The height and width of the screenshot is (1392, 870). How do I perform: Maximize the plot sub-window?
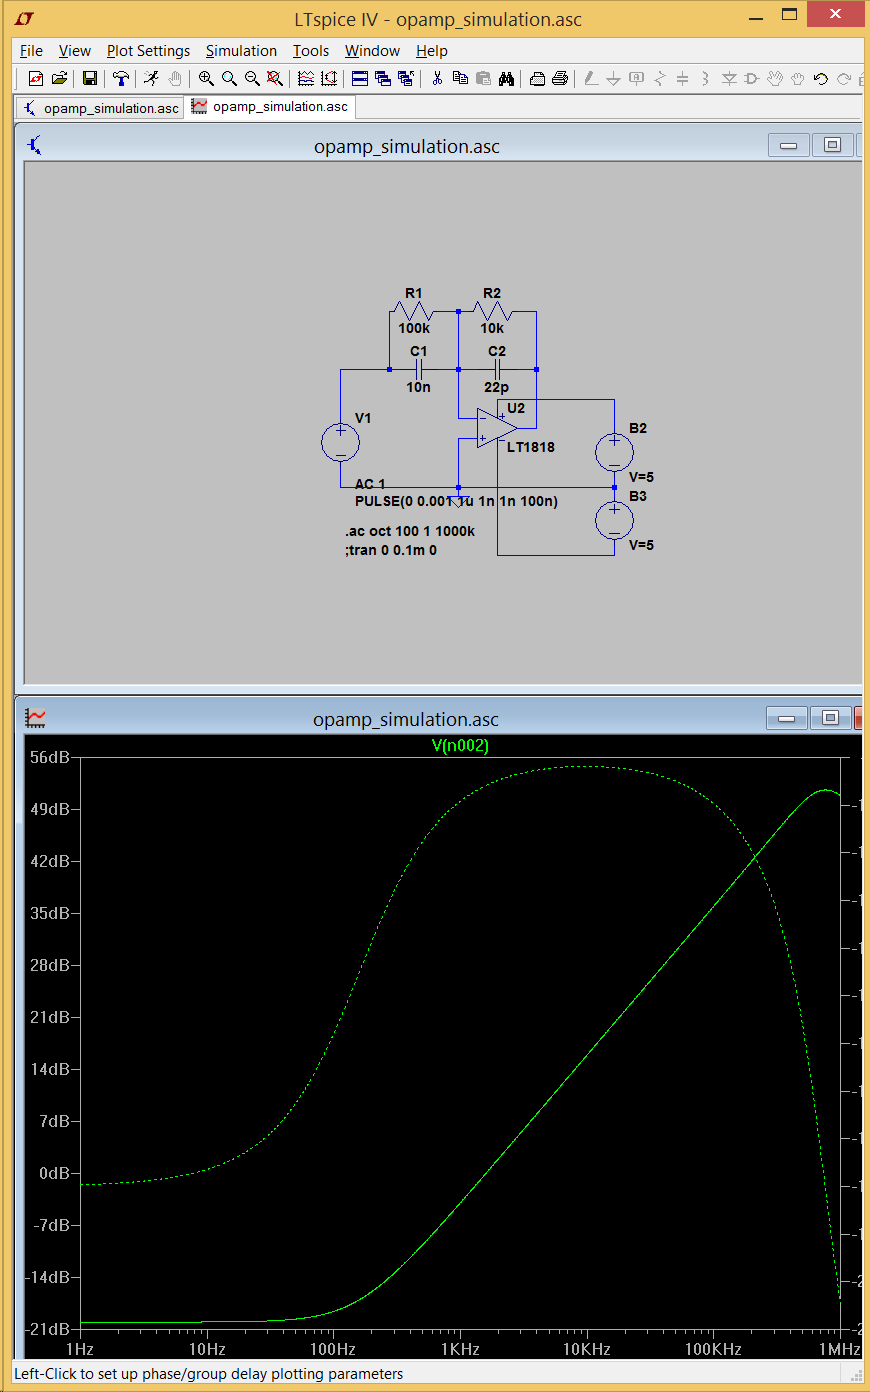[x=830, y=718]
